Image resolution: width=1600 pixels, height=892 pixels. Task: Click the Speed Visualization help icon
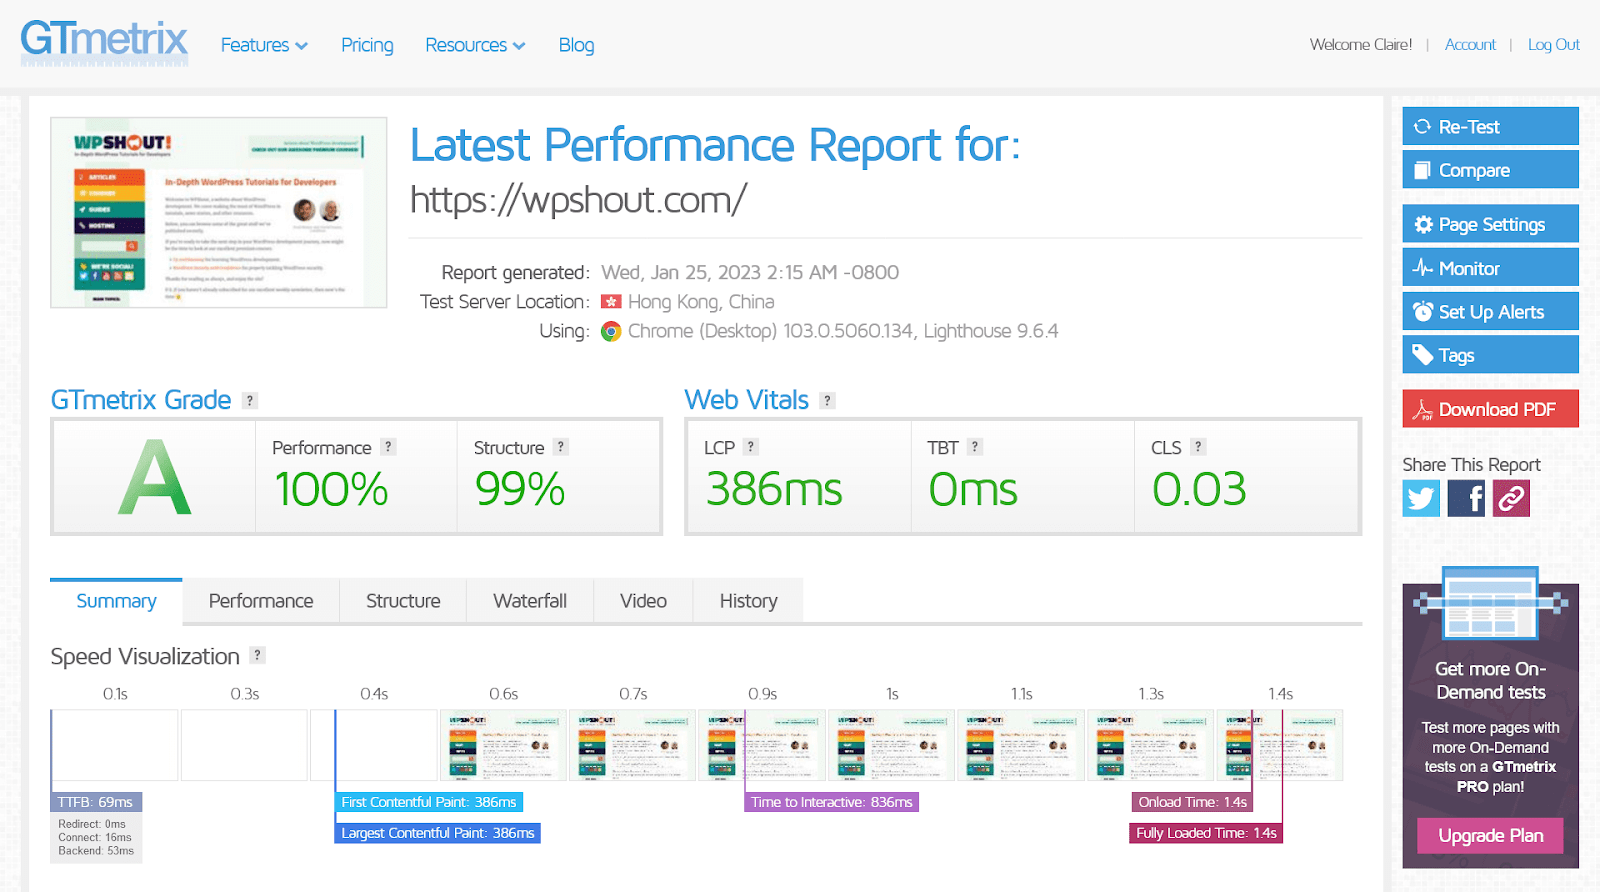[x=257, y=655]
